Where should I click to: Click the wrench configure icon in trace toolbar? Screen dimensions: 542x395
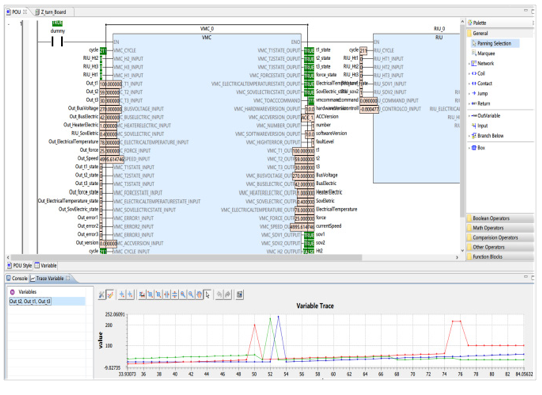point(101,294)
